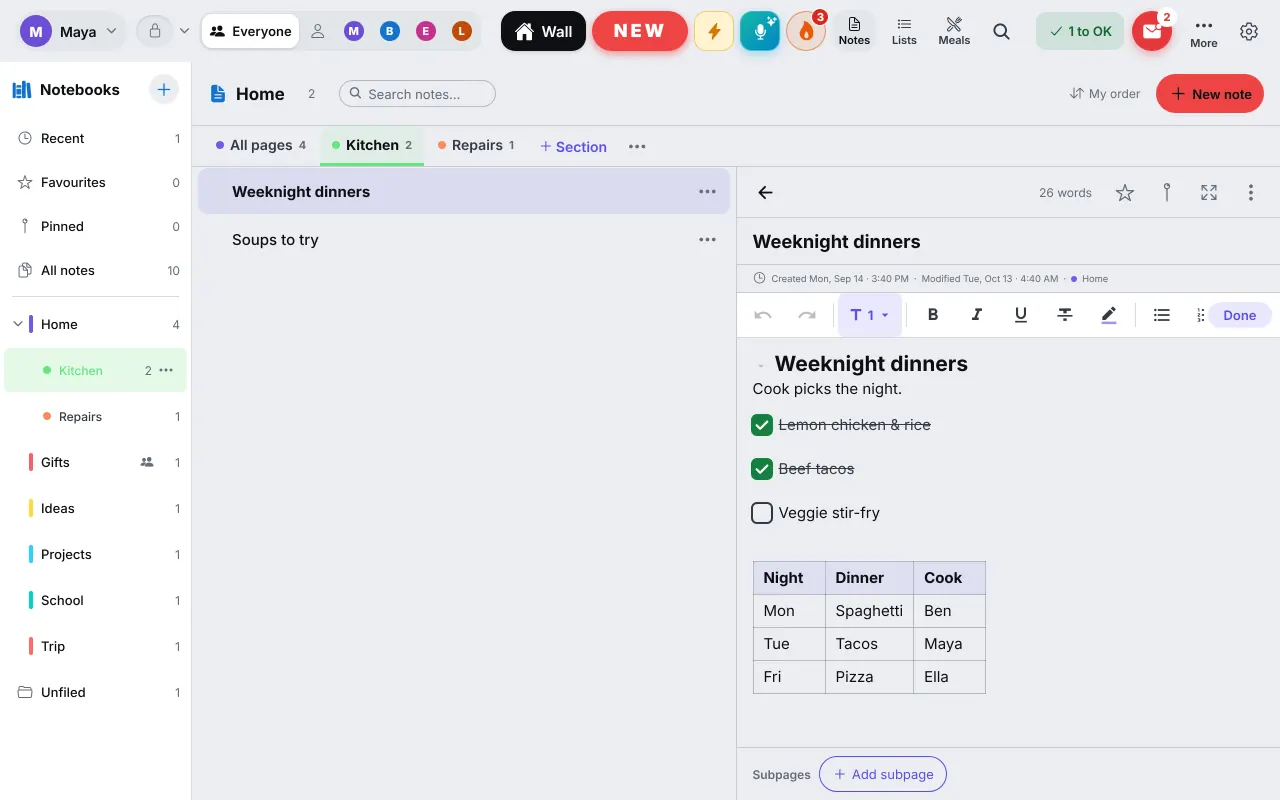Open the note's vertical three-dot menu
The height and width of the screenshot is (800, 1280).
[x=1251, y=193]
